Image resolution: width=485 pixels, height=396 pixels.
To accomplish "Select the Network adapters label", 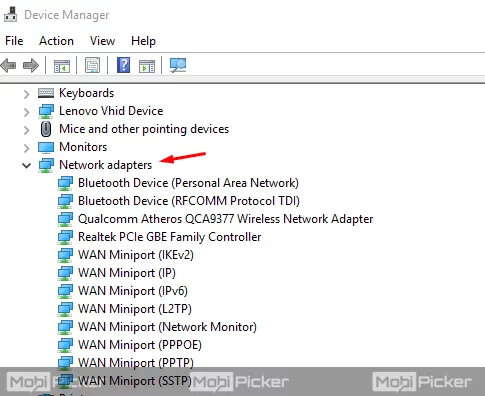I will click(x=105, y=165).
